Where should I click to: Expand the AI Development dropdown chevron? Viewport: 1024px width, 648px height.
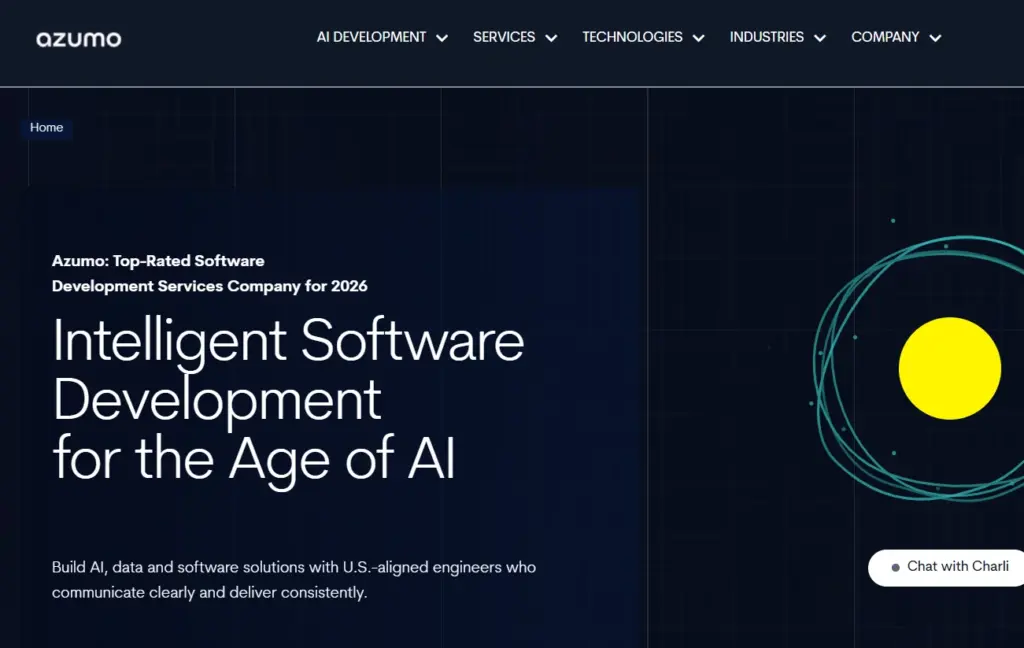point(442,39)
